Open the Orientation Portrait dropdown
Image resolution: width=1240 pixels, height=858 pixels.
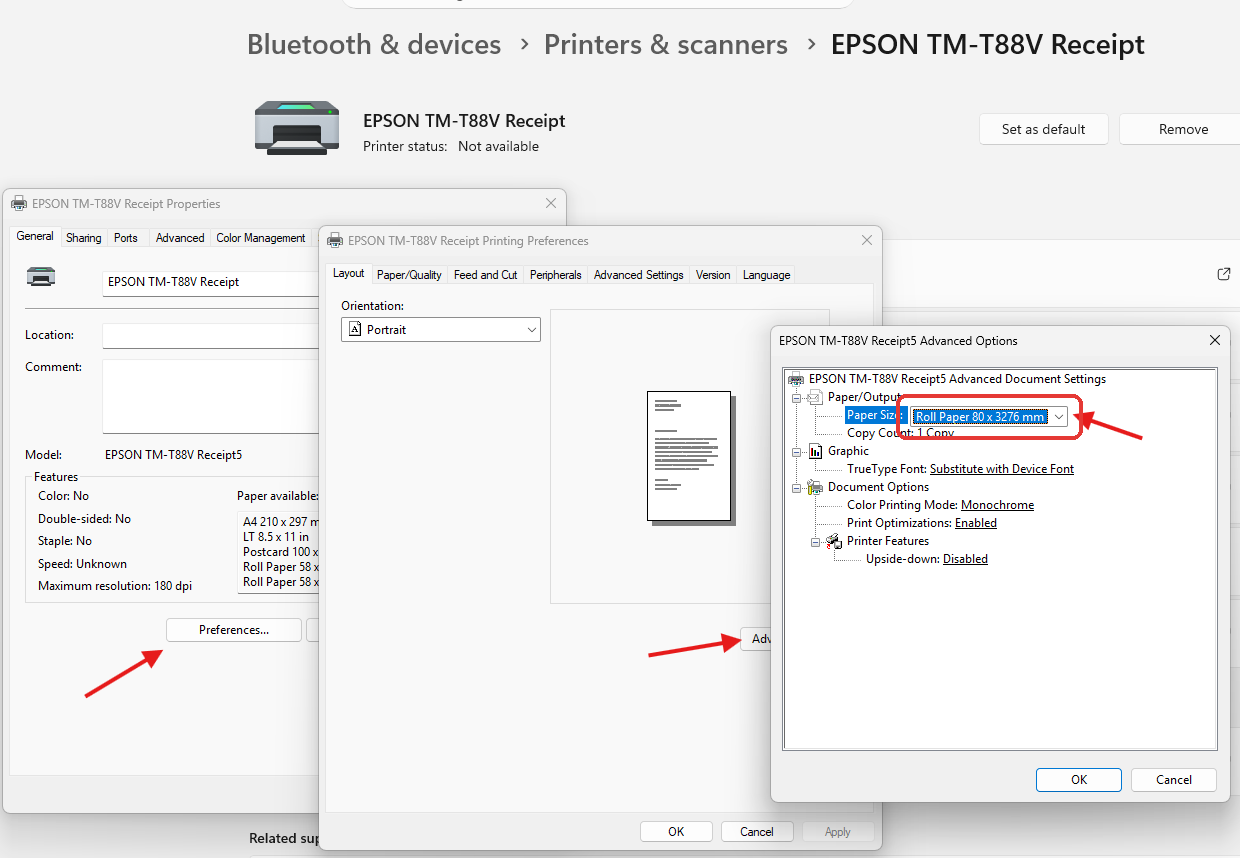(x=440, y=329)
